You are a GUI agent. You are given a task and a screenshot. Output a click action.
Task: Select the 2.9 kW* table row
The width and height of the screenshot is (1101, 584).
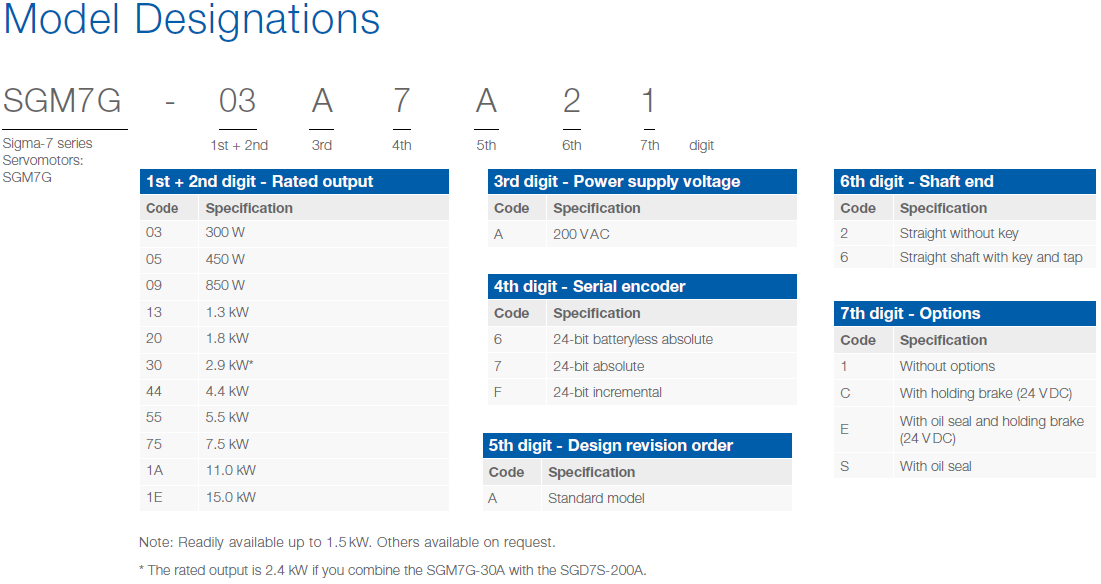pos(294,365)
